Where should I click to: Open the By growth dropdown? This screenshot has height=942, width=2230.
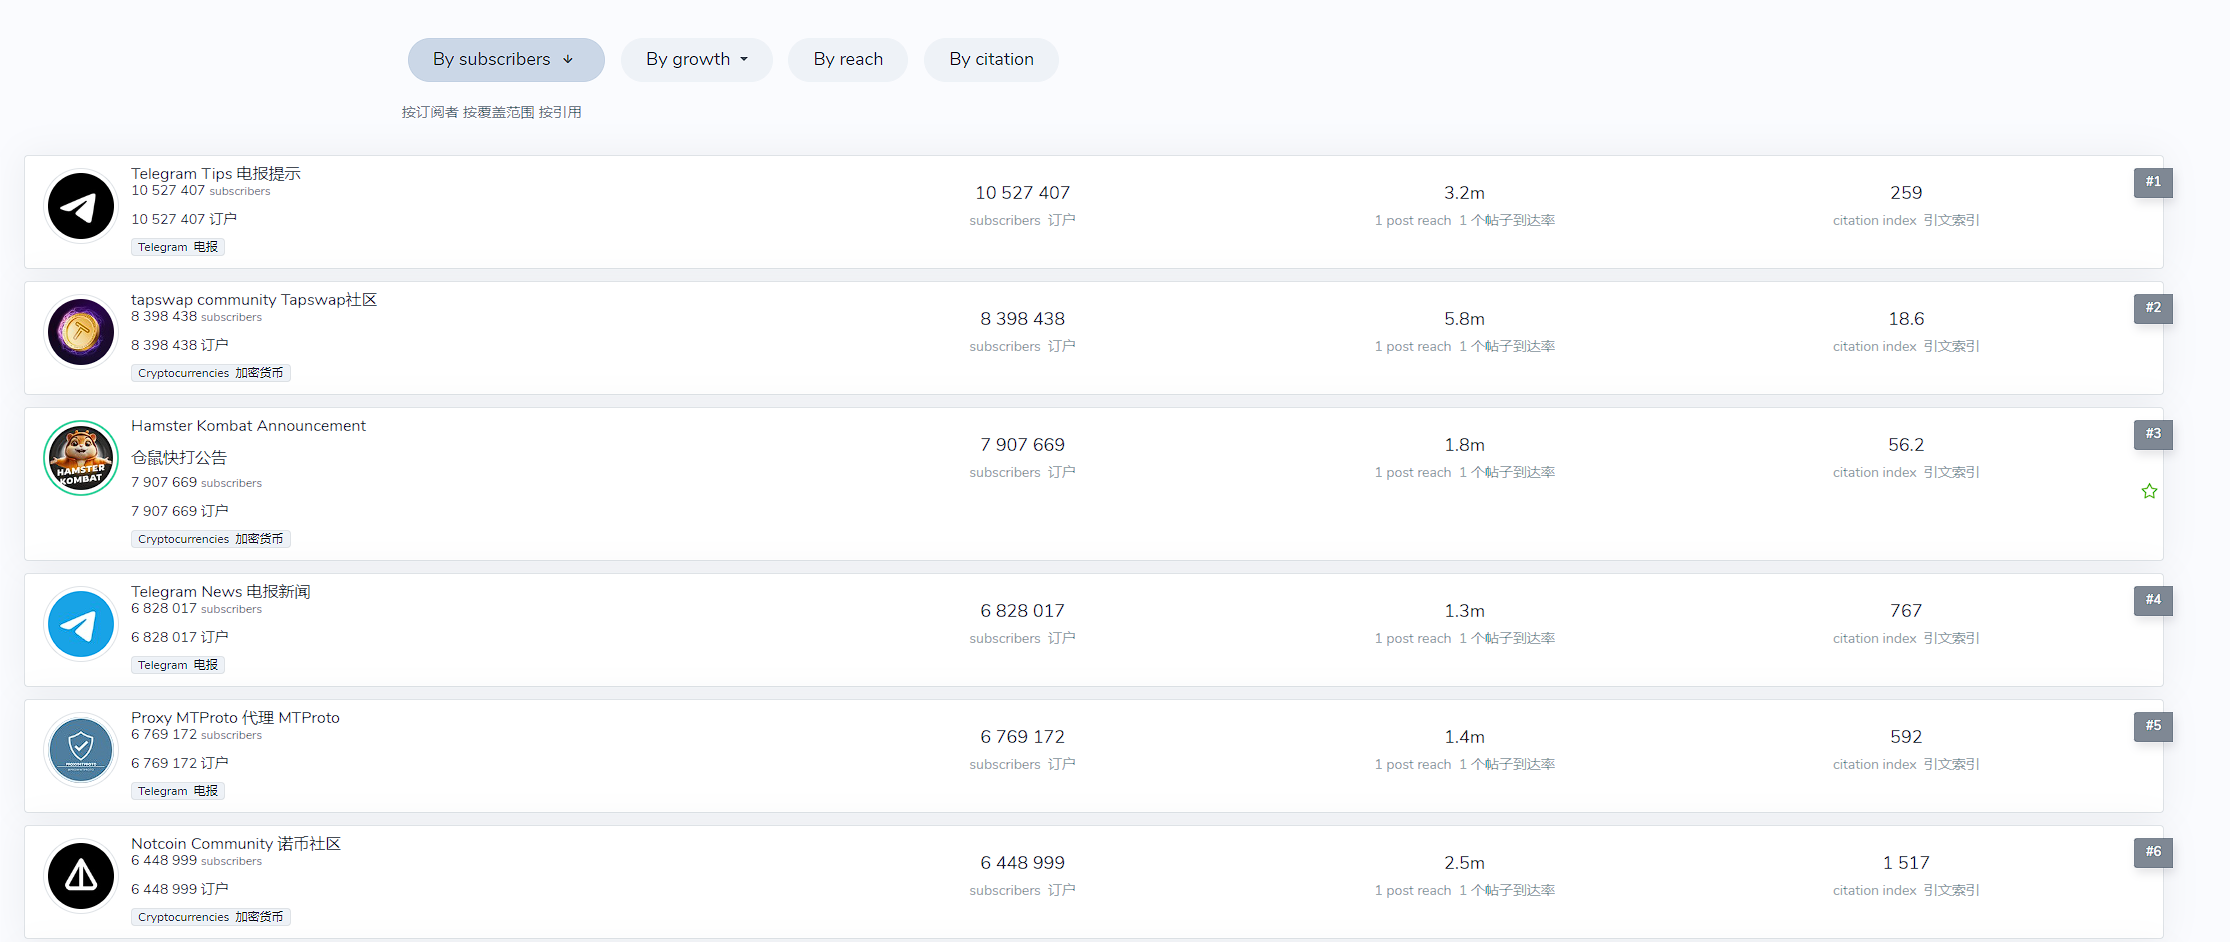pyautogui.click(x=696, y=60)
